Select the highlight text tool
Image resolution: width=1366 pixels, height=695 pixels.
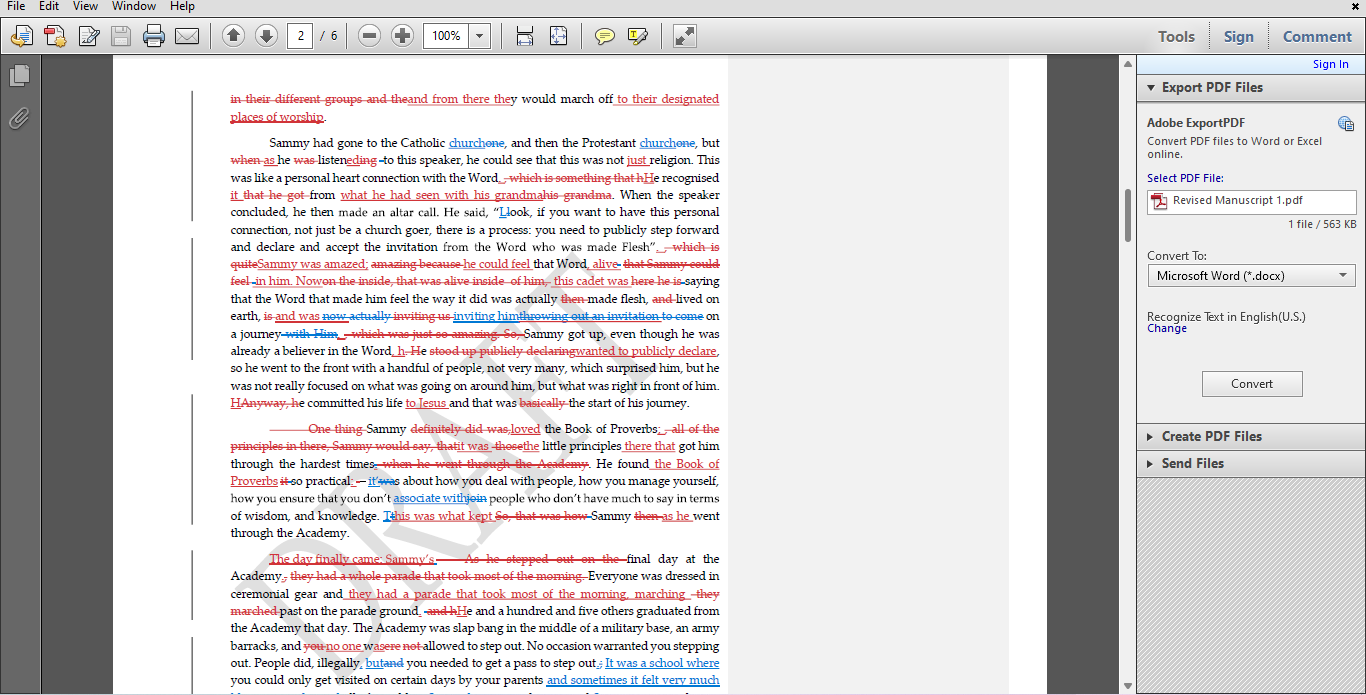click(x=637, y=37)
